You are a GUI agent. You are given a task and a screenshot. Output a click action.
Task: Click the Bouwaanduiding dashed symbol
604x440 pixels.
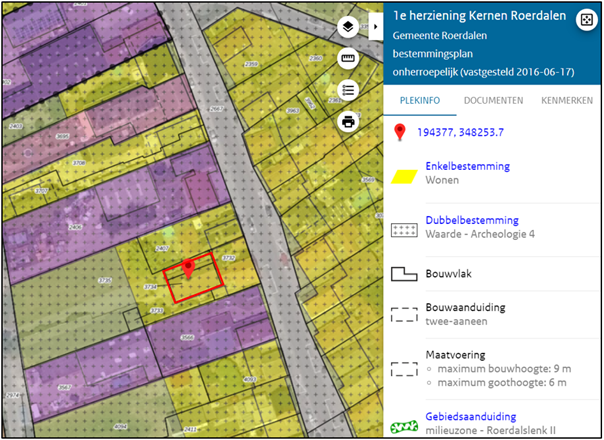[x=404, y=314]
